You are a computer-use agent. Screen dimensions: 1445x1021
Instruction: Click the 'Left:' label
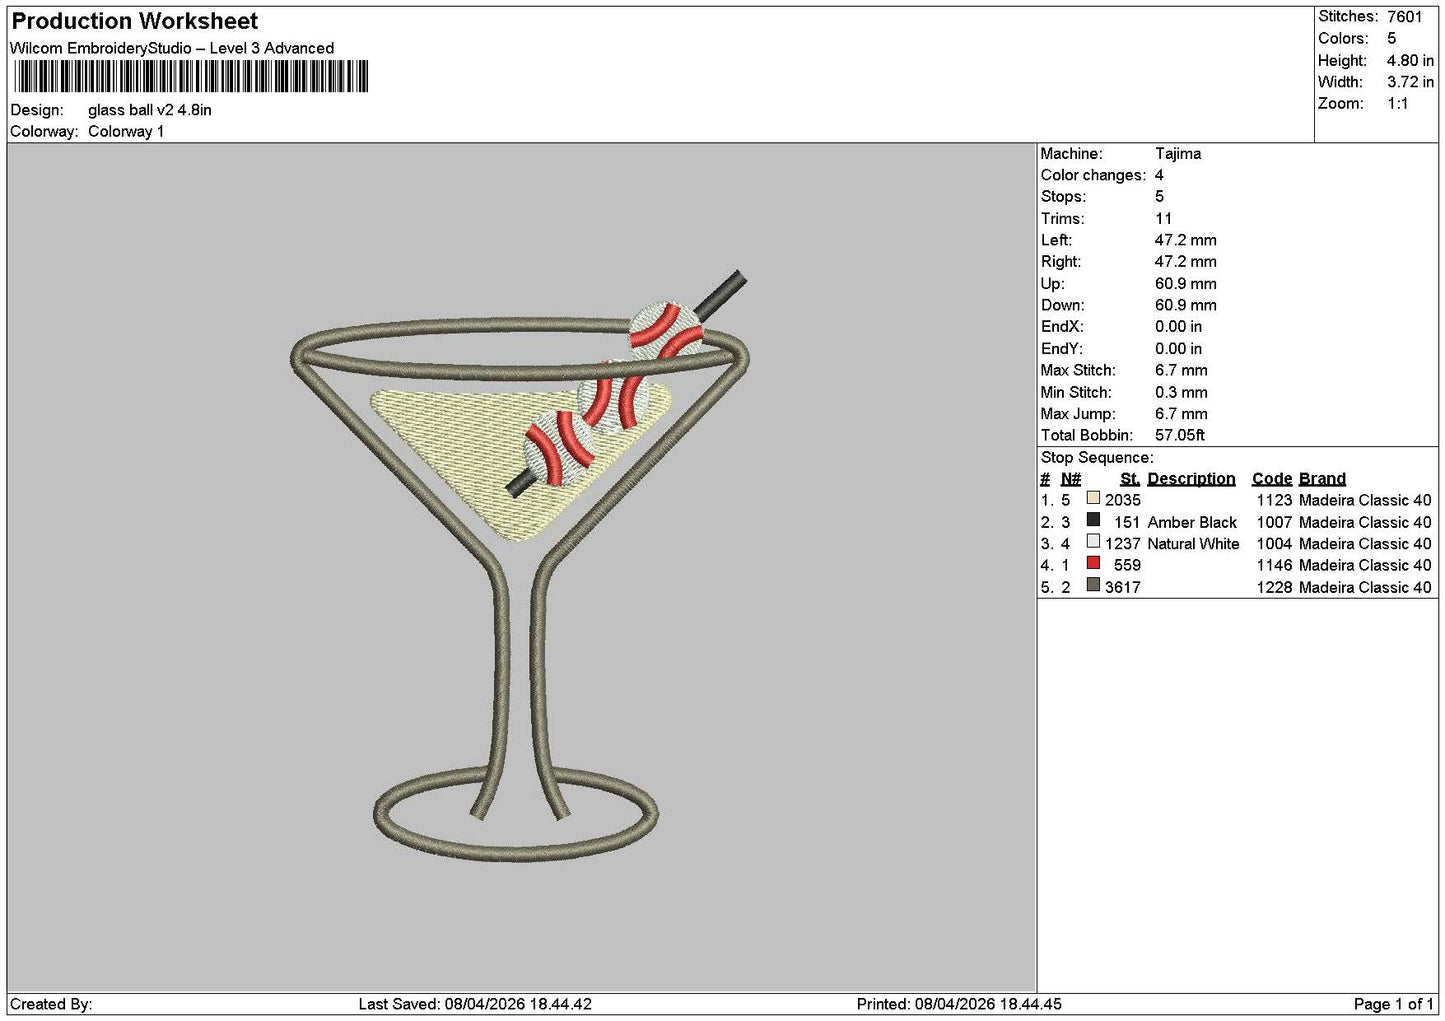click(1056, 240)
